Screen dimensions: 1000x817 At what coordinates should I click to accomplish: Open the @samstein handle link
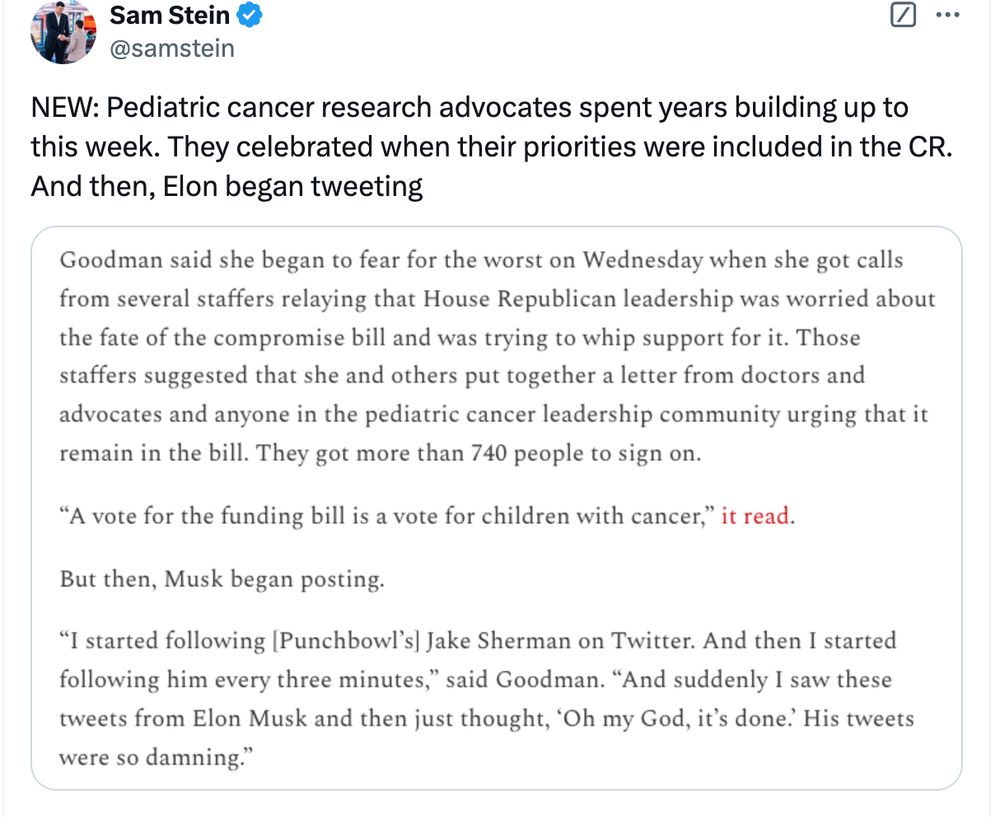[x=172, y=47]
